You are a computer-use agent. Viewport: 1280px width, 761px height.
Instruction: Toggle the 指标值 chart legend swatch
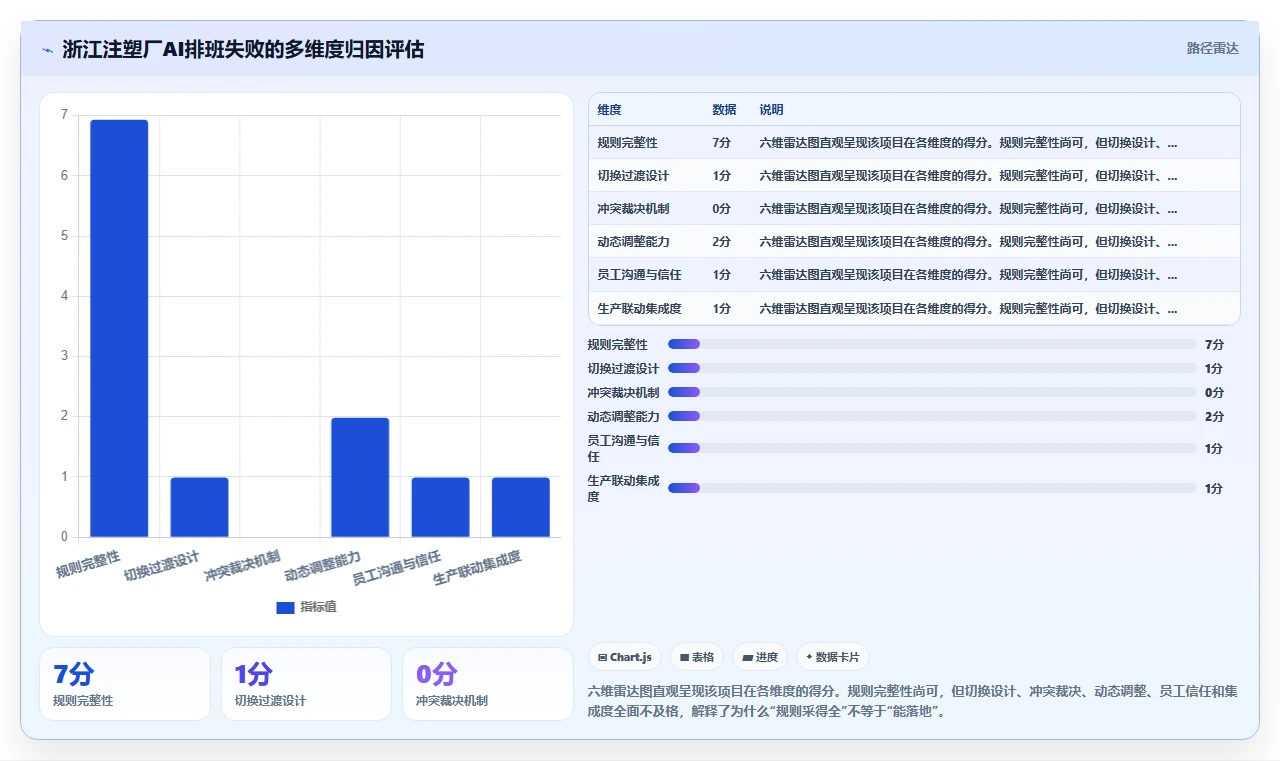coord(285,607)
